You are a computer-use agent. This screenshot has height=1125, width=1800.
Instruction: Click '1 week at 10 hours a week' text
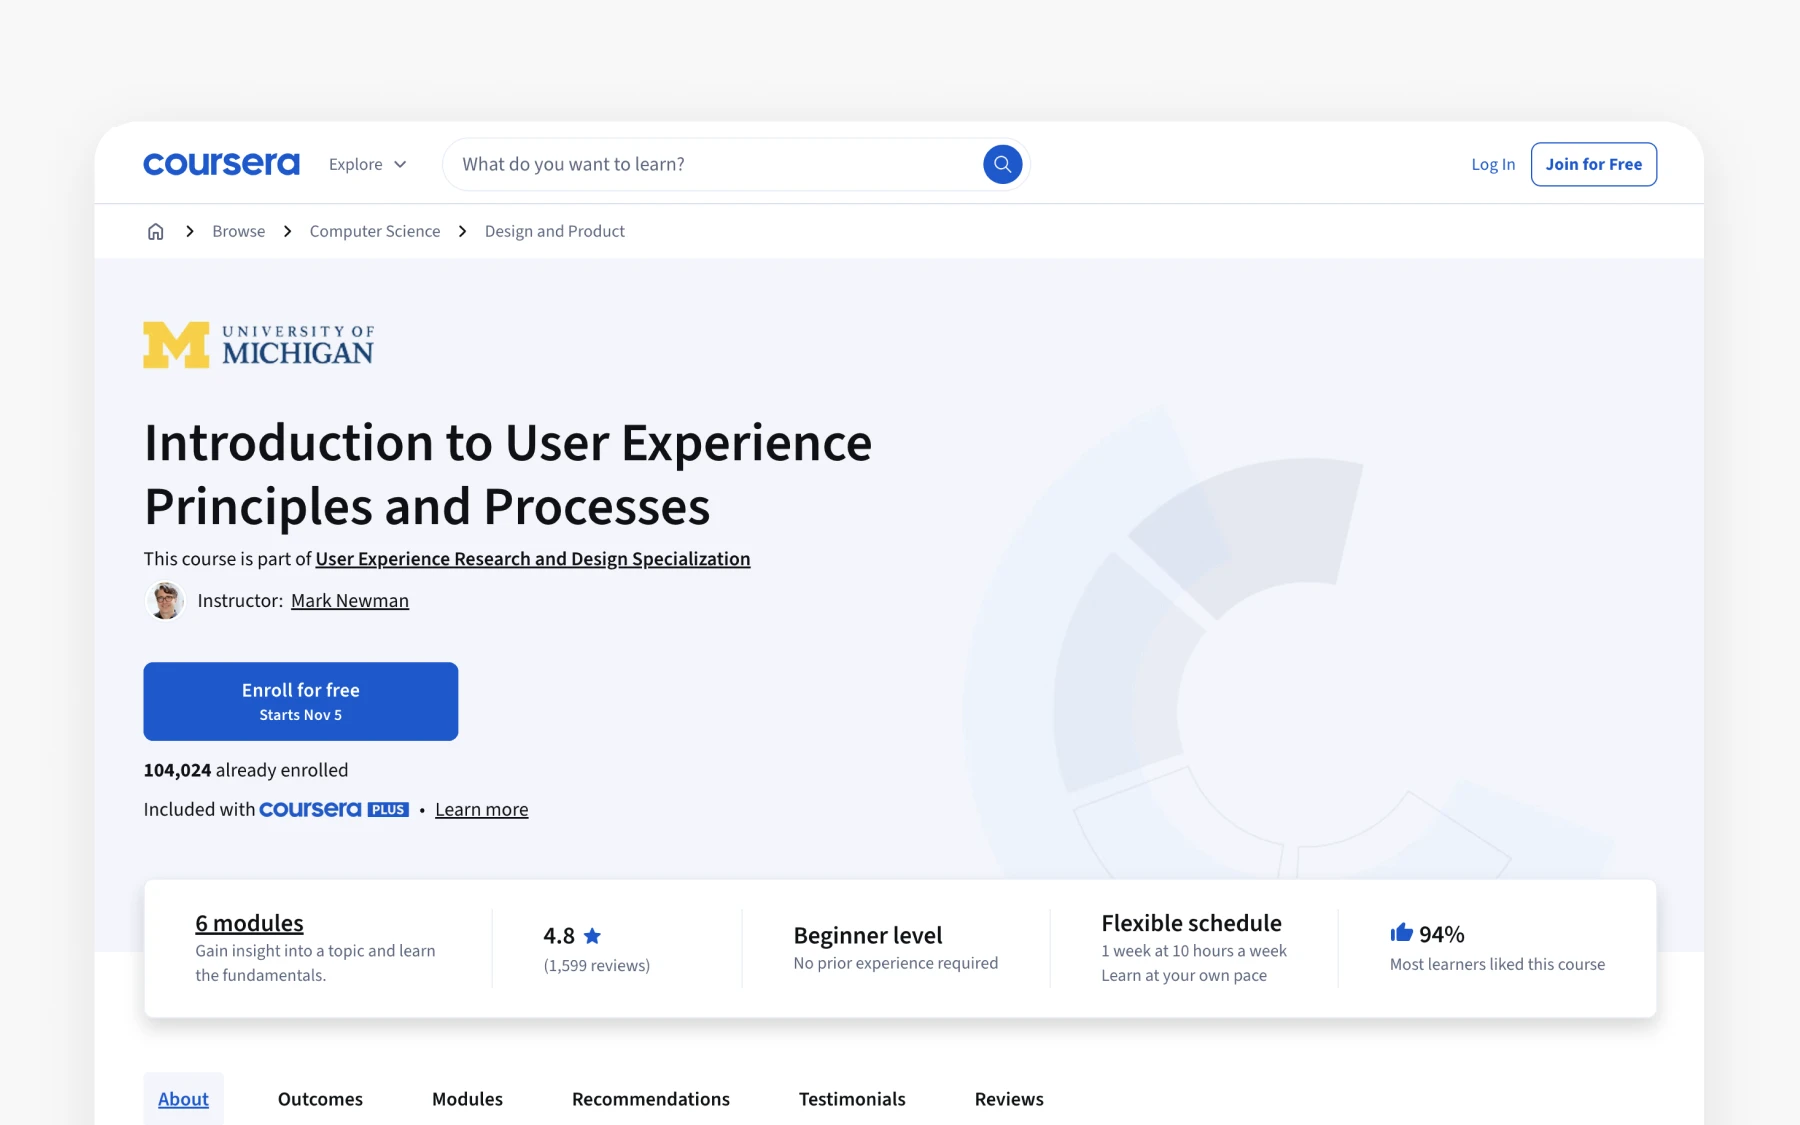point(1194,951)
